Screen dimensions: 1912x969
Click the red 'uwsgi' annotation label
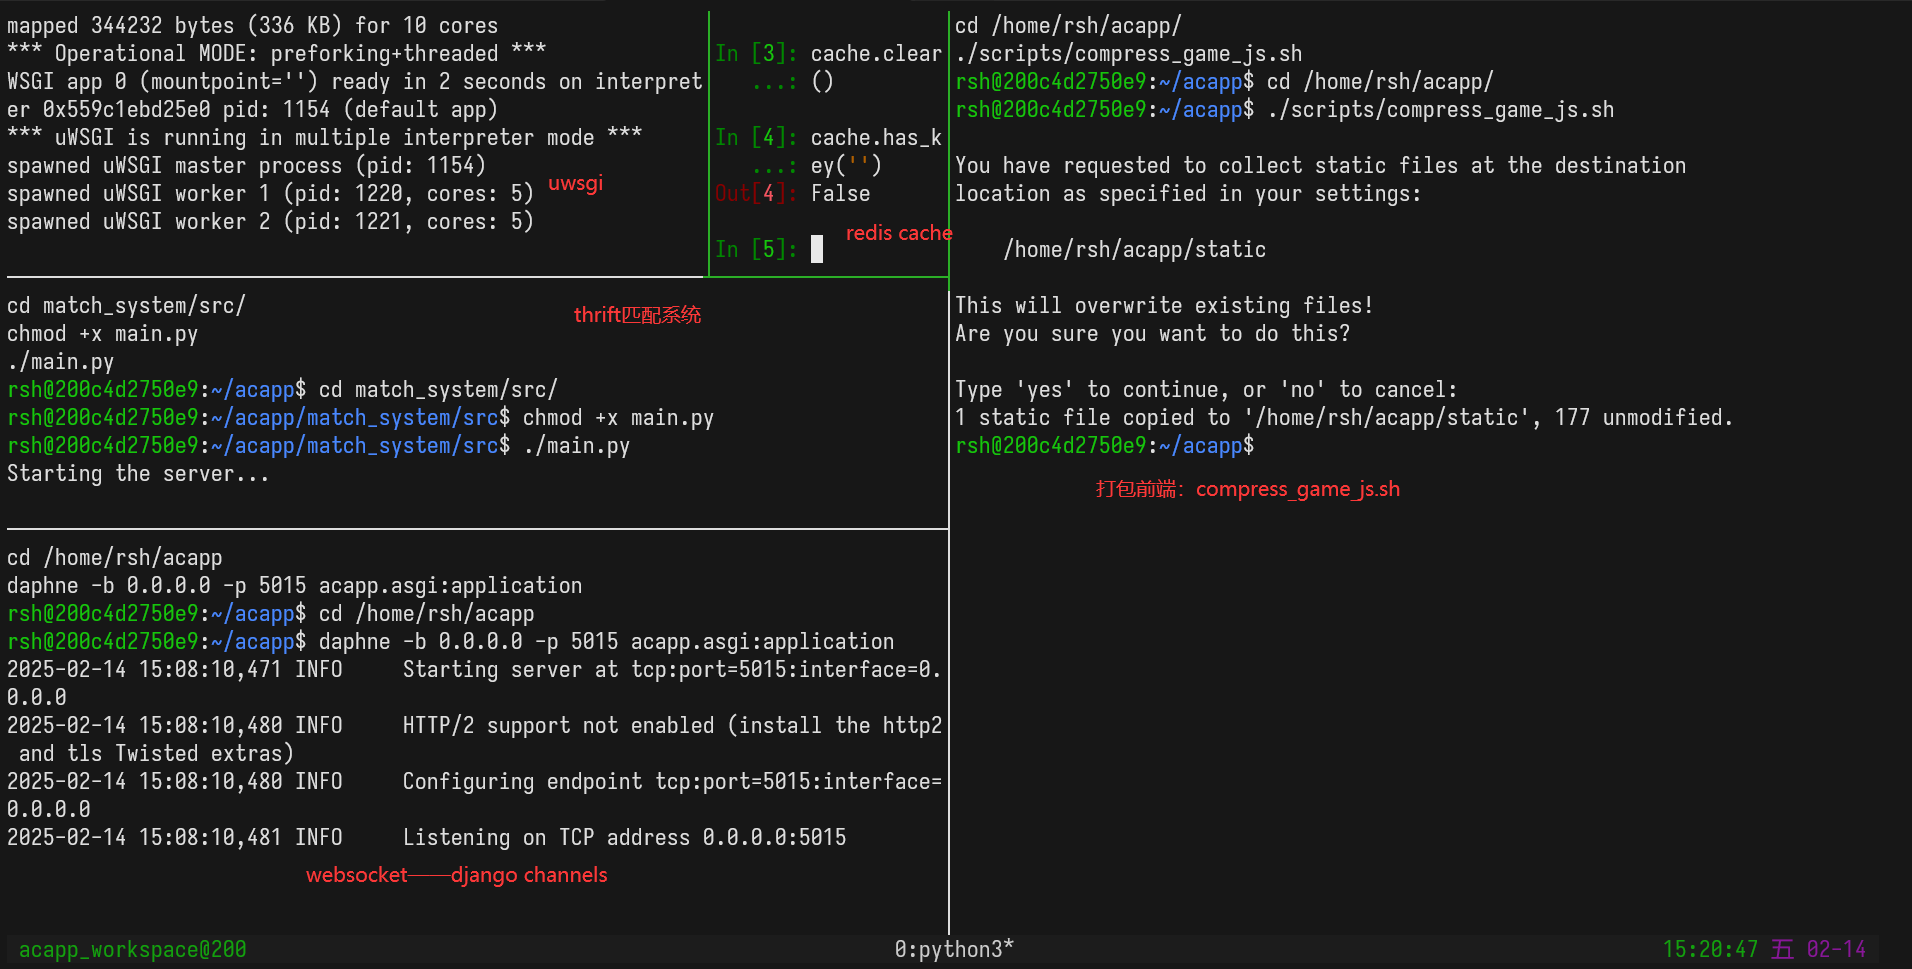[x=575, y=183]
